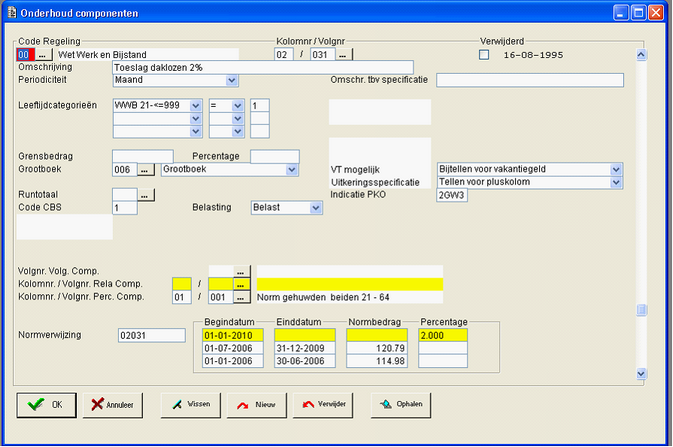Click scroll up arrow of form scrollbar
The image size is (673, 447).
(x=641, y=55)
